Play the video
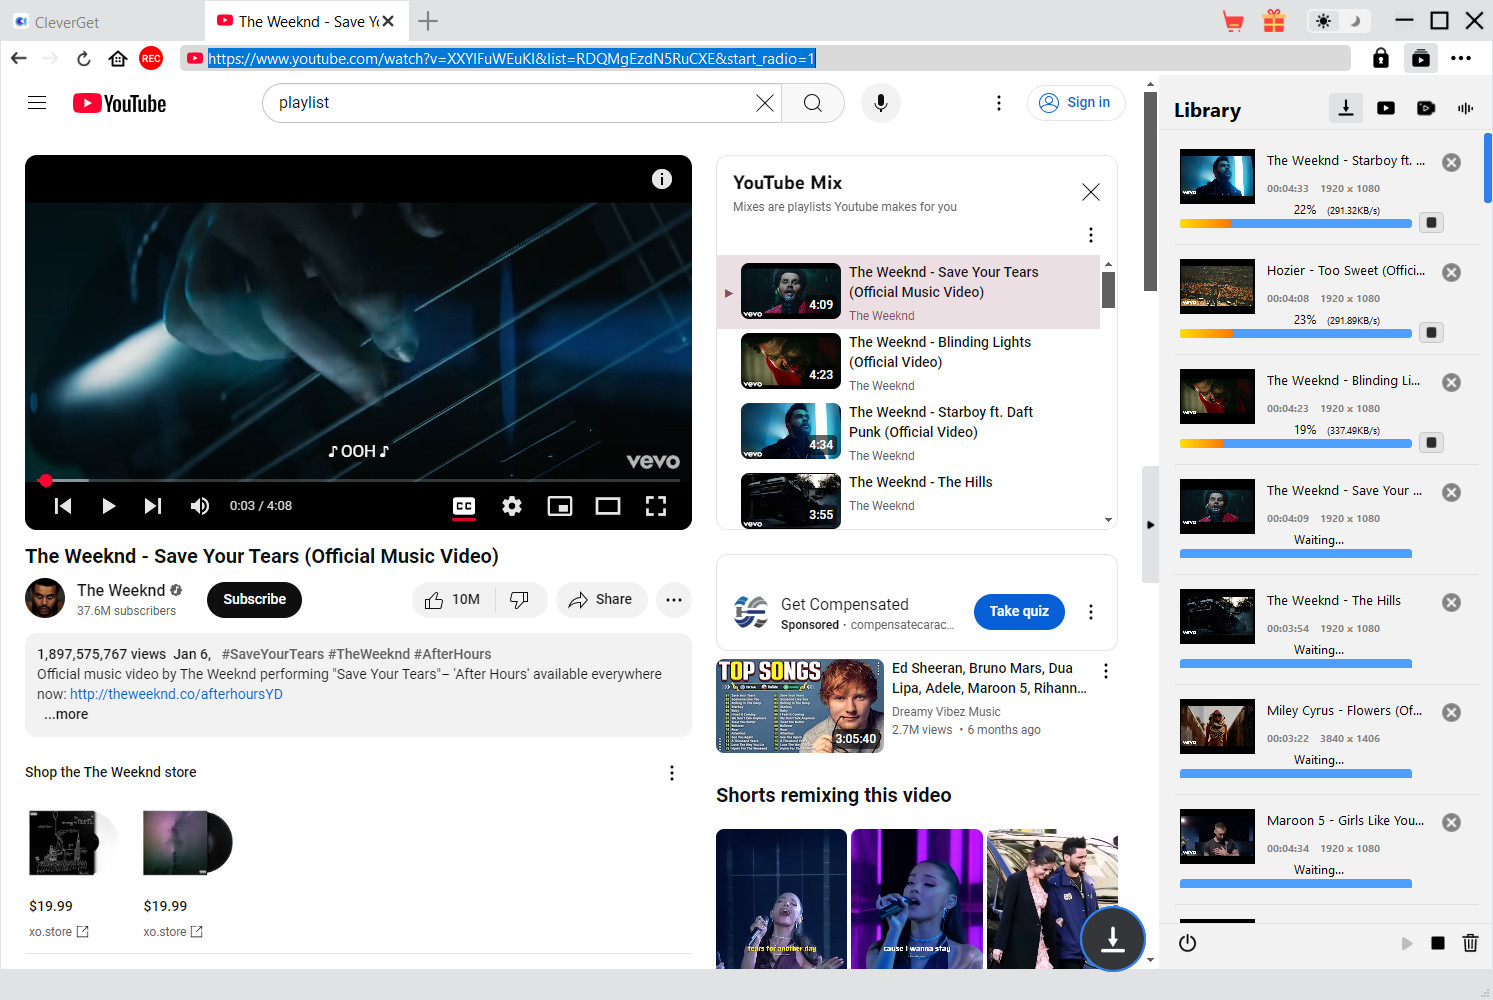 (108, 506)
